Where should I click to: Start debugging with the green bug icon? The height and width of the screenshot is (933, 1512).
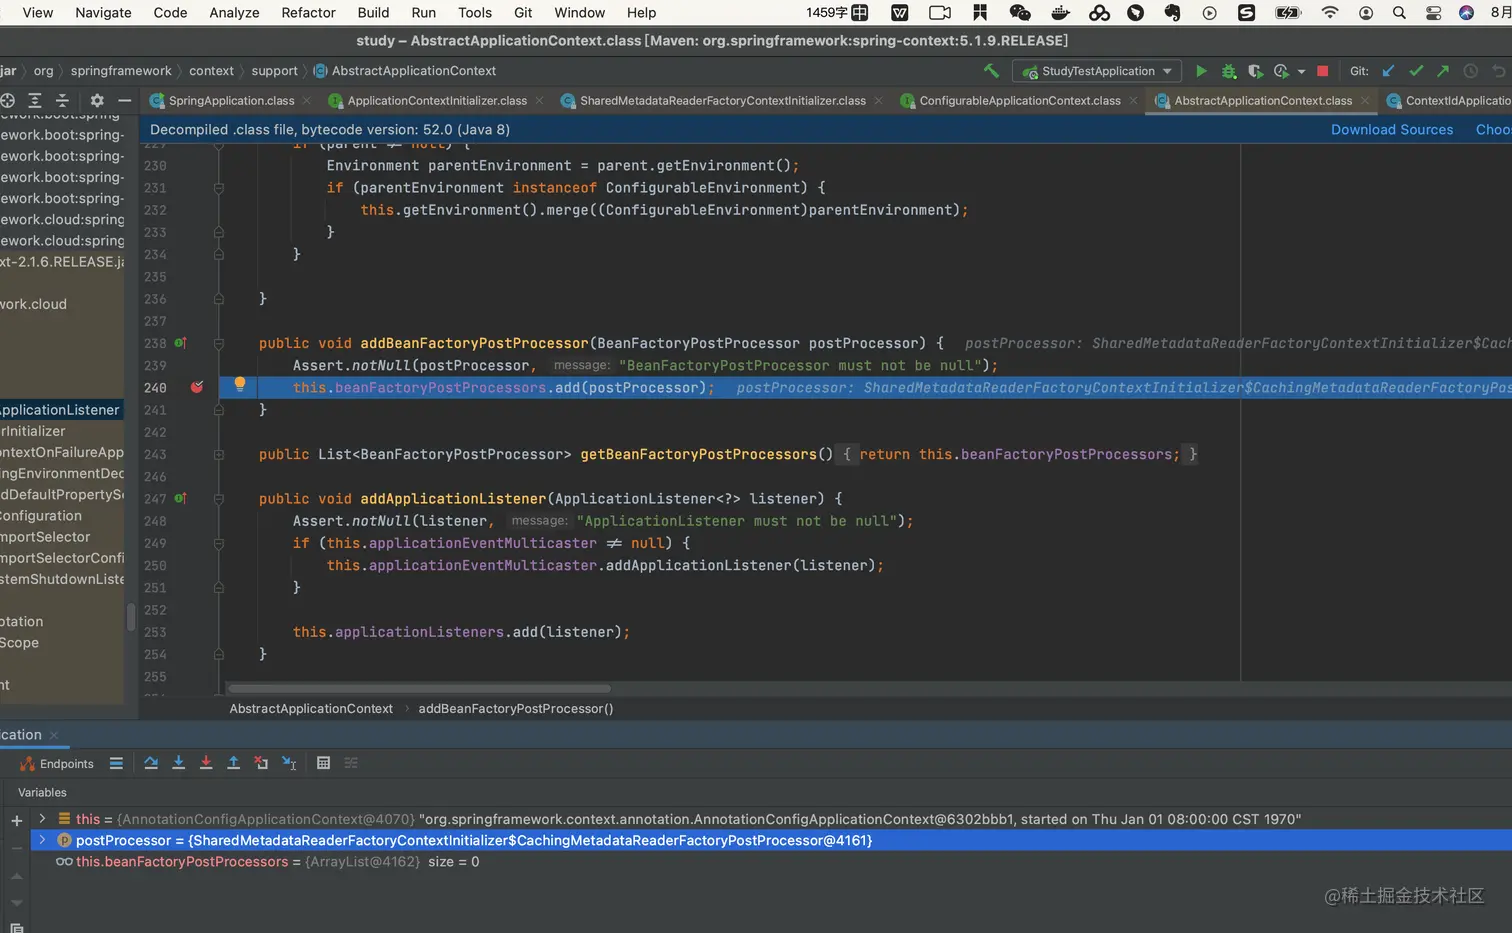click(x=1229, y=71)
